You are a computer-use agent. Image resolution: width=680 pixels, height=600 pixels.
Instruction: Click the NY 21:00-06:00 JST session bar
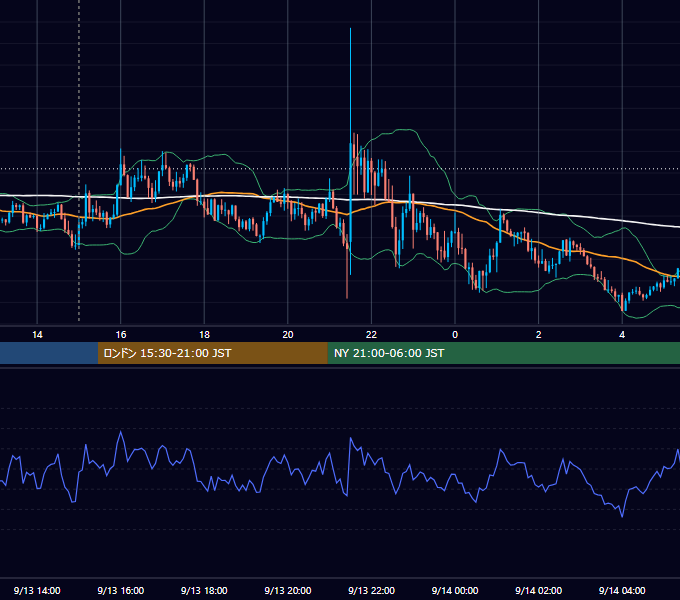coord(503,353)
